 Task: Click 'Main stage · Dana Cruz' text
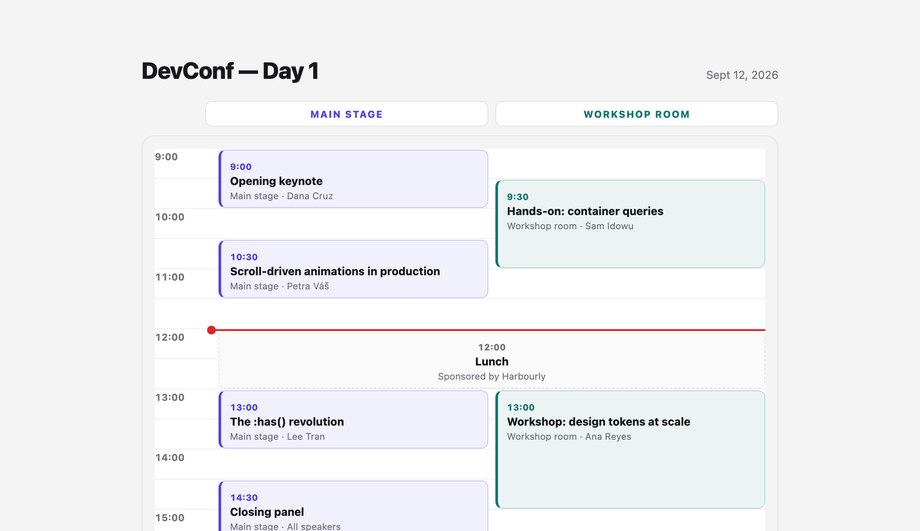click(x=281, y=196)
